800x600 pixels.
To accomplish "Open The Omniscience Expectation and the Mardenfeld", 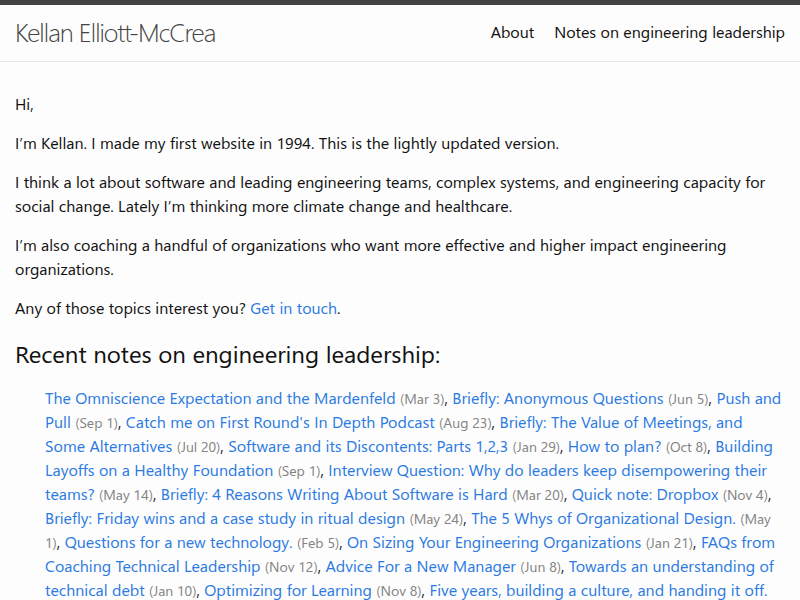I will point(220,398).
